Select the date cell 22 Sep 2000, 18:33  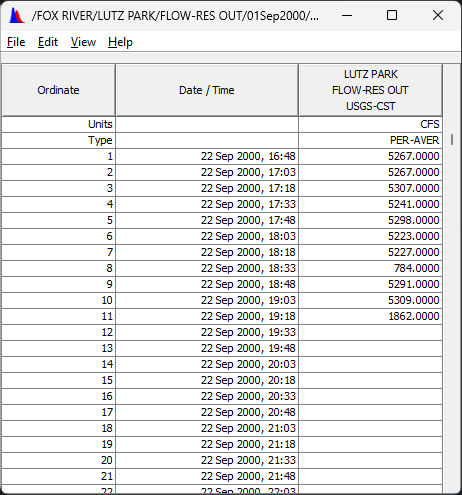point(207,268)
